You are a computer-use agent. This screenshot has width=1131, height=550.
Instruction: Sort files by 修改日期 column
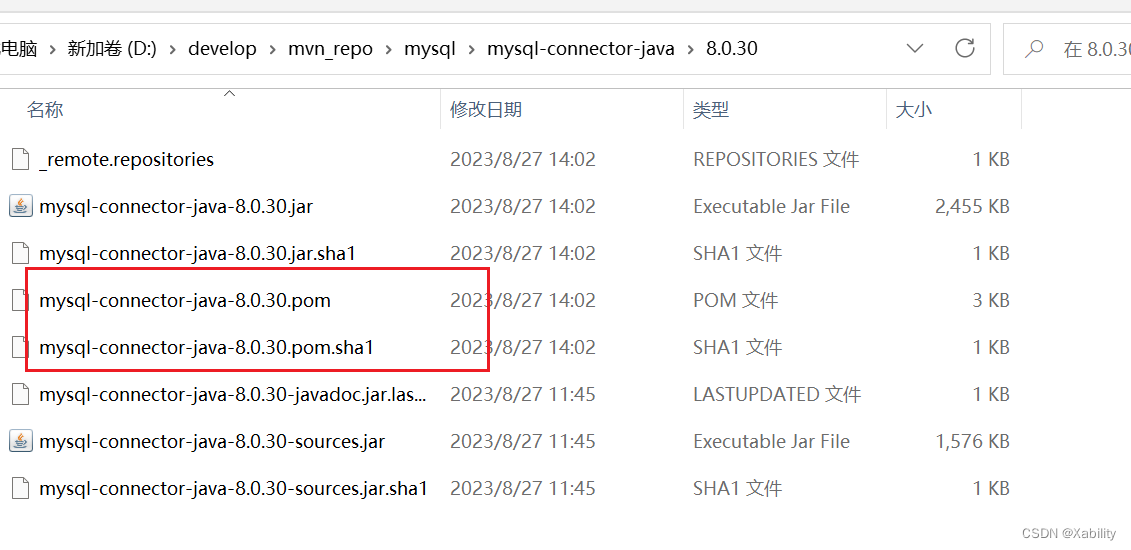pos(486,110)
